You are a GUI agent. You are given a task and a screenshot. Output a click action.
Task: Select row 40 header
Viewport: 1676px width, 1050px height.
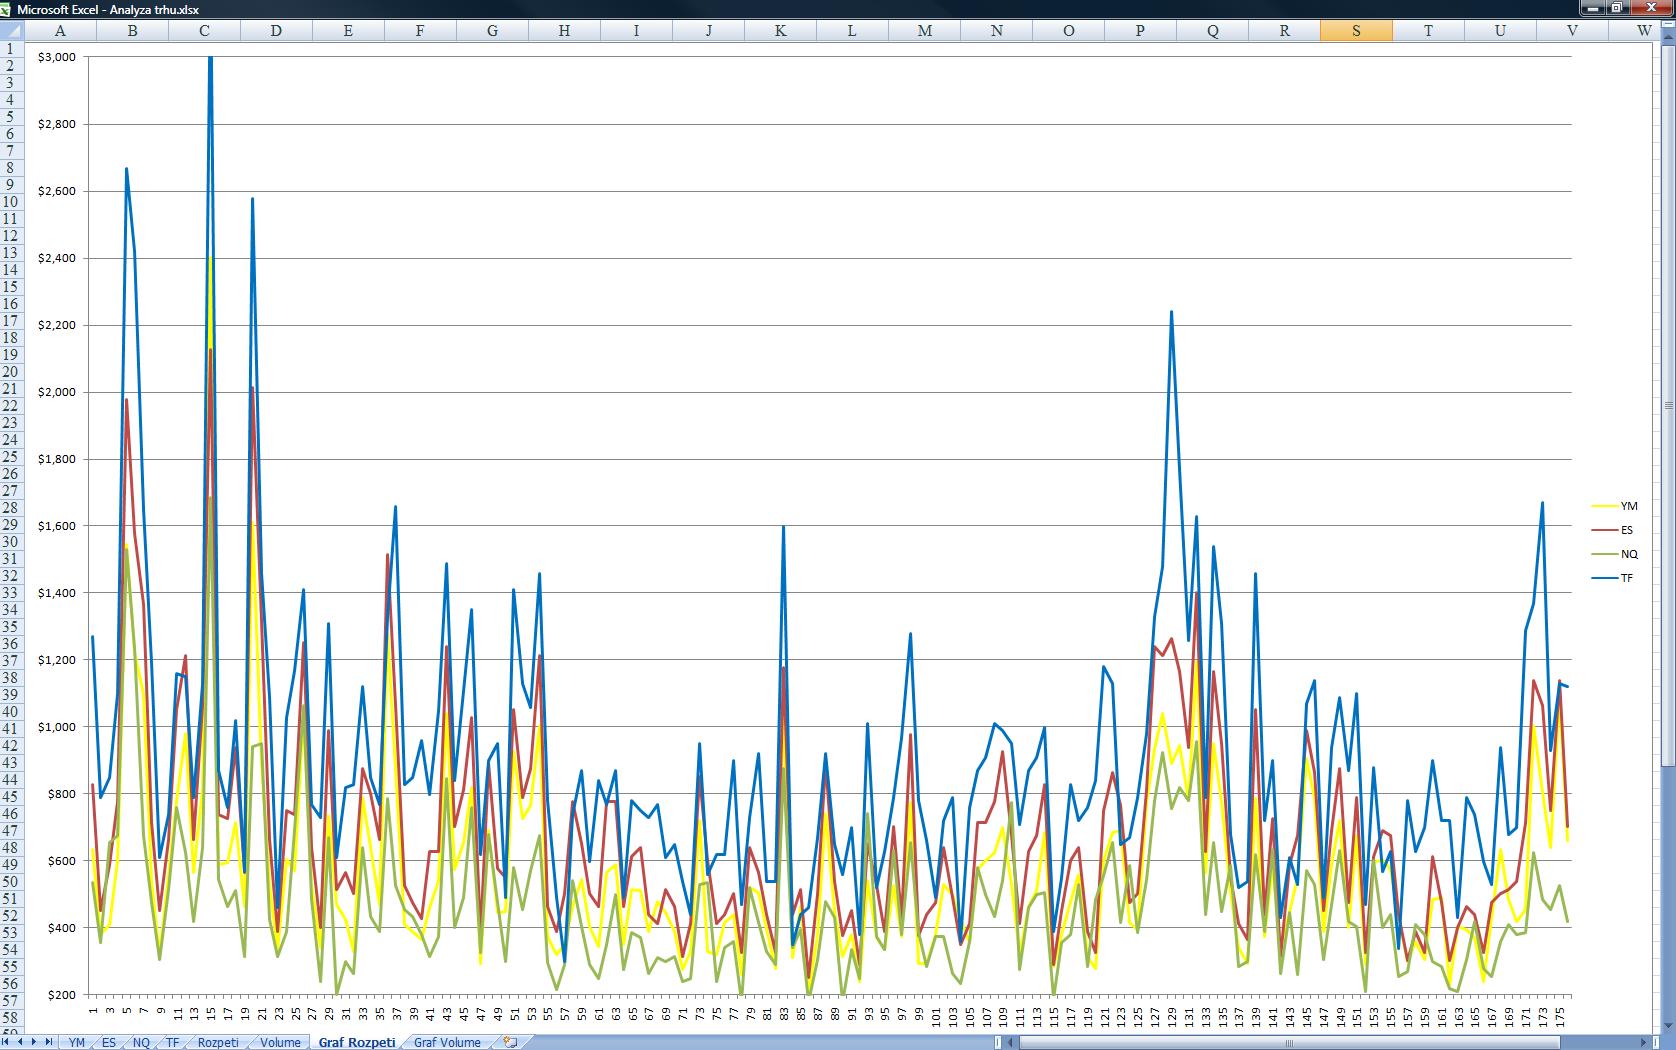(12, 712)
